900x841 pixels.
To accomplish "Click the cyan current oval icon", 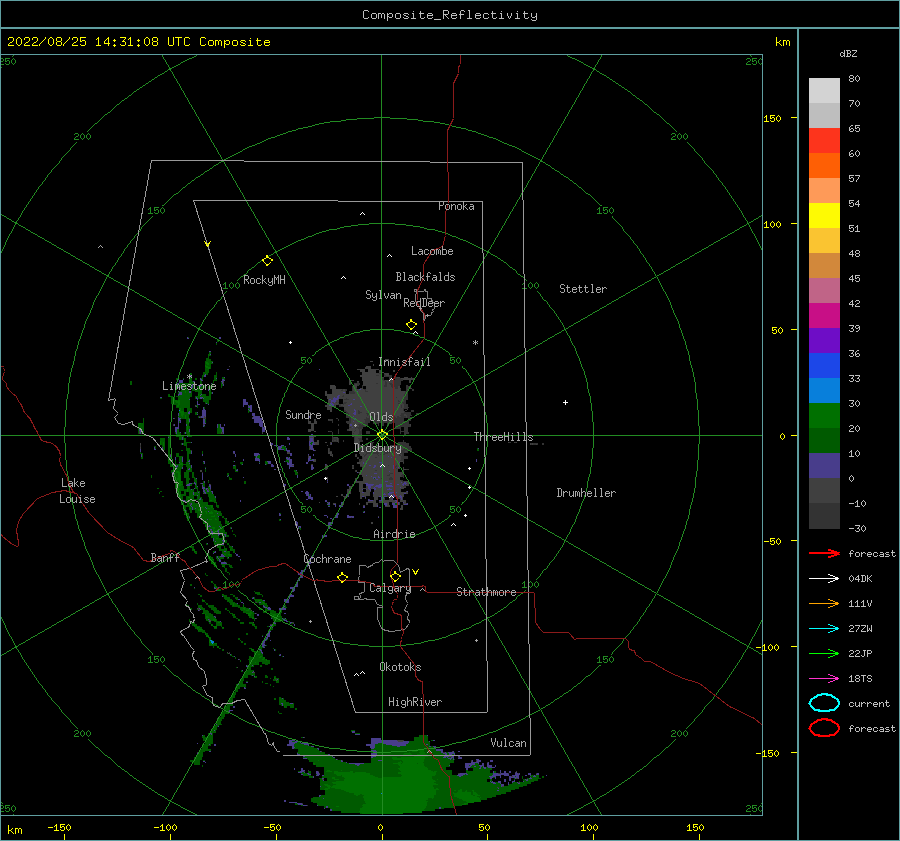I will coord(824,703).
